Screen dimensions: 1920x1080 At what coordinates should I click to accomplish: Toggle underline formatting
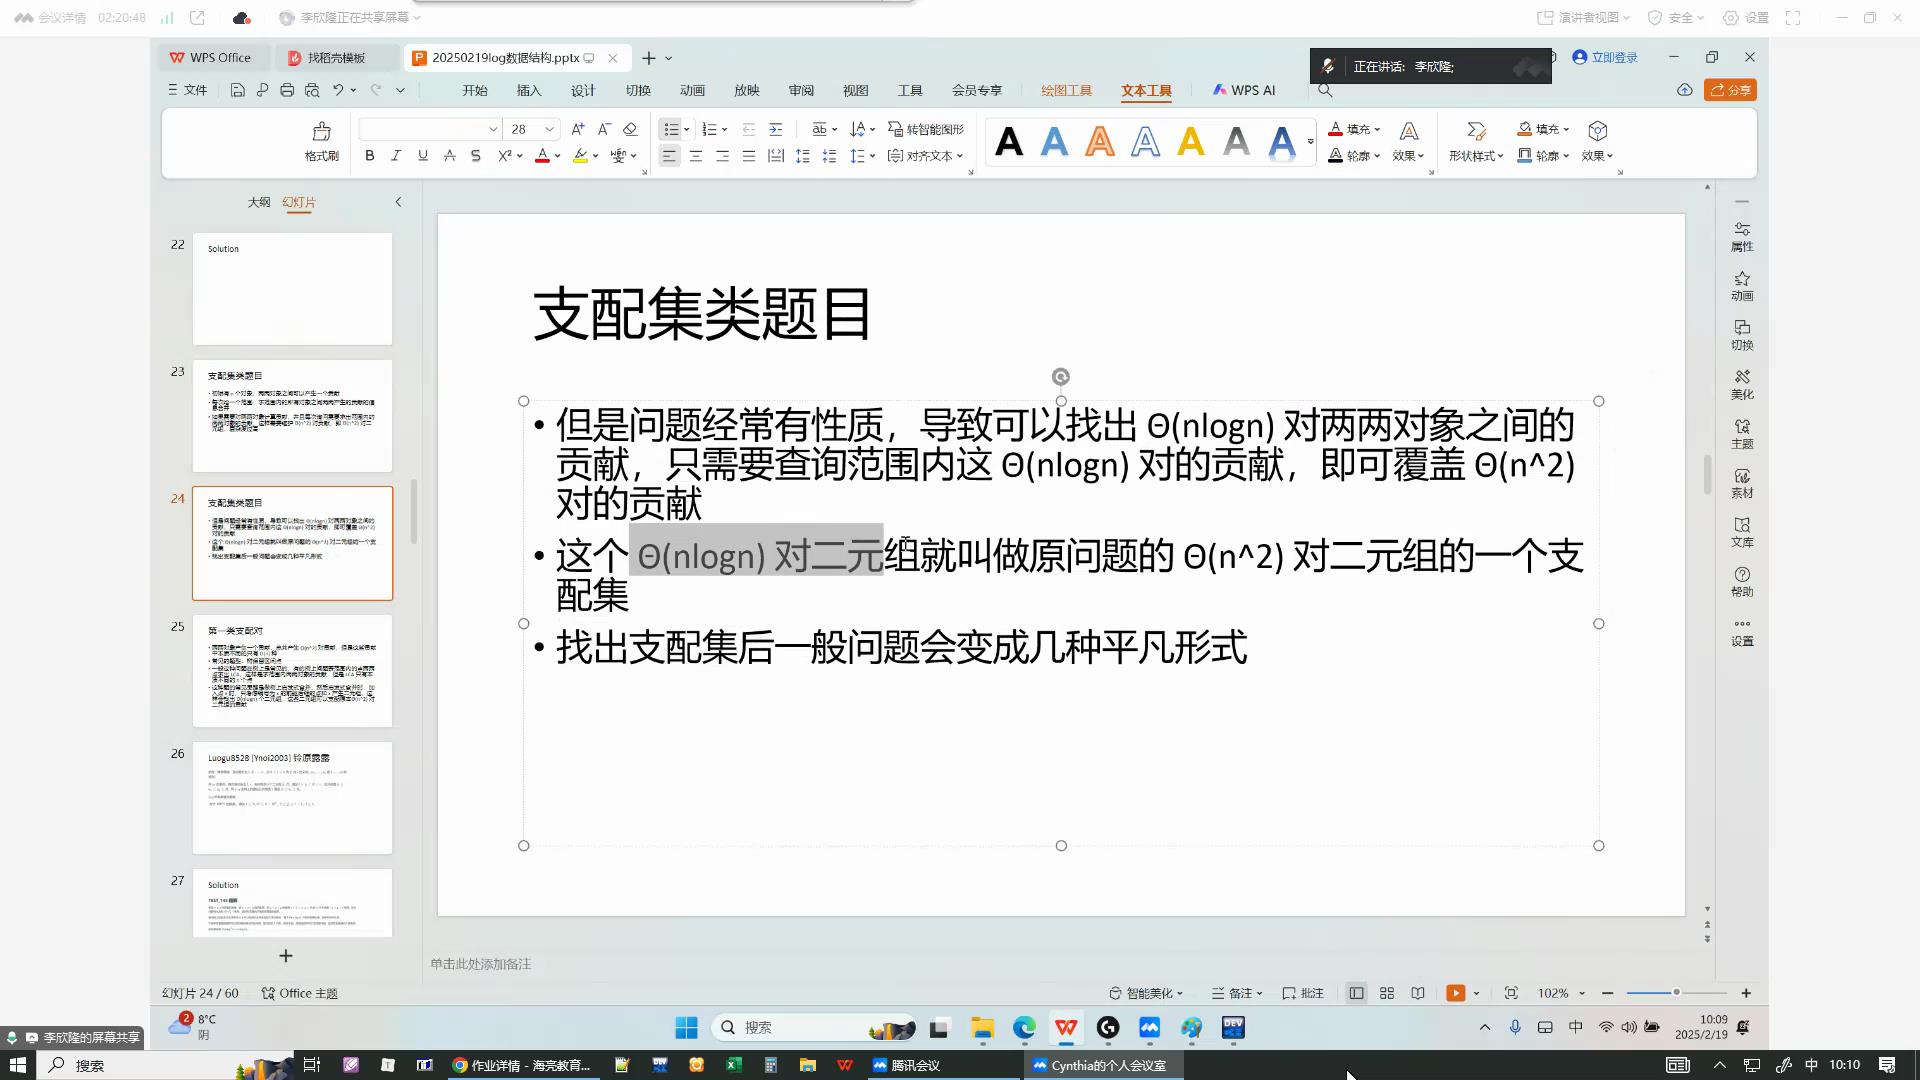pyautogui.click(x=423, y=156)
